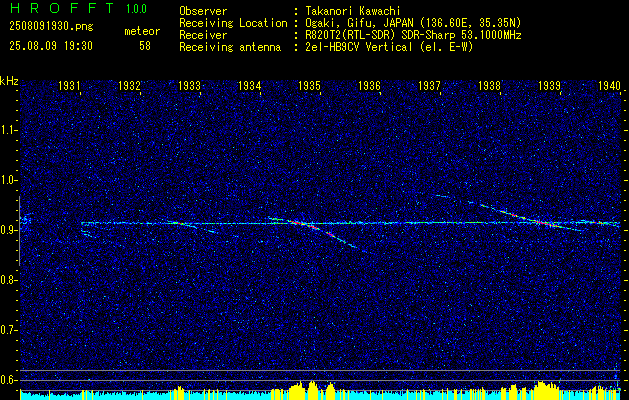Image resolution: width=629 pixels, height=400 pixels.
Task: Select the version number 1.0.0
Action: click(136, 9)
